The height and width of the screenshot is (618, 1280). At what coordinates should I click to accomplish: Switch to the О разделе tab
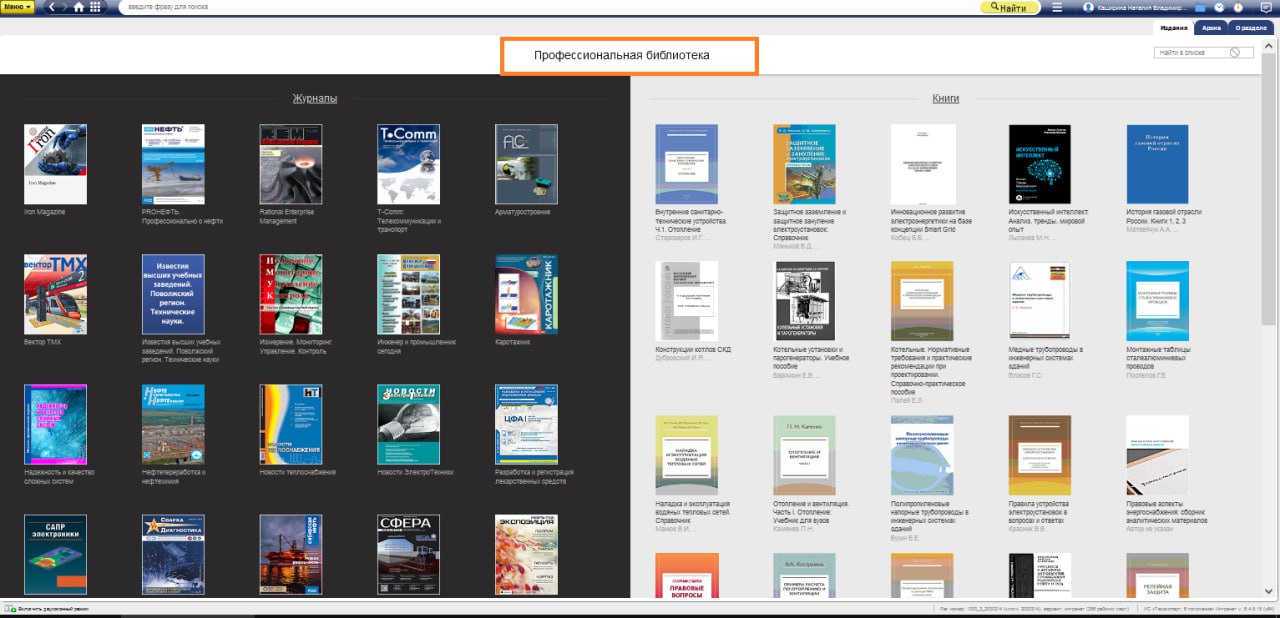point(1251,28)
